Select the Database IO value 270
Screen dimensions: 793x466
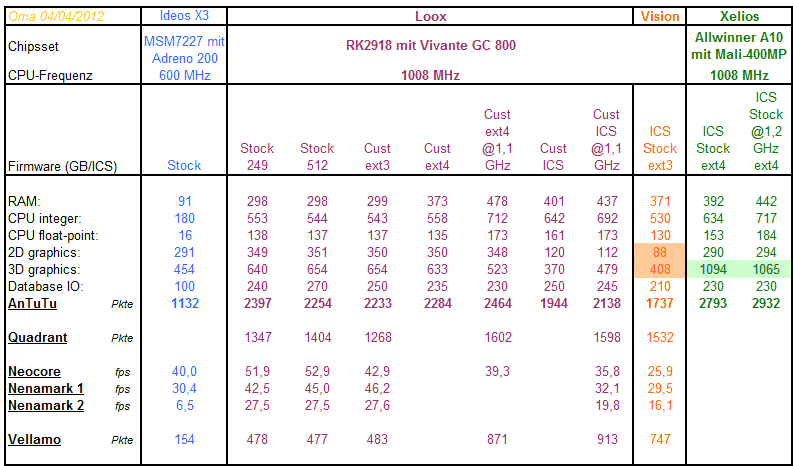point(317,286)
